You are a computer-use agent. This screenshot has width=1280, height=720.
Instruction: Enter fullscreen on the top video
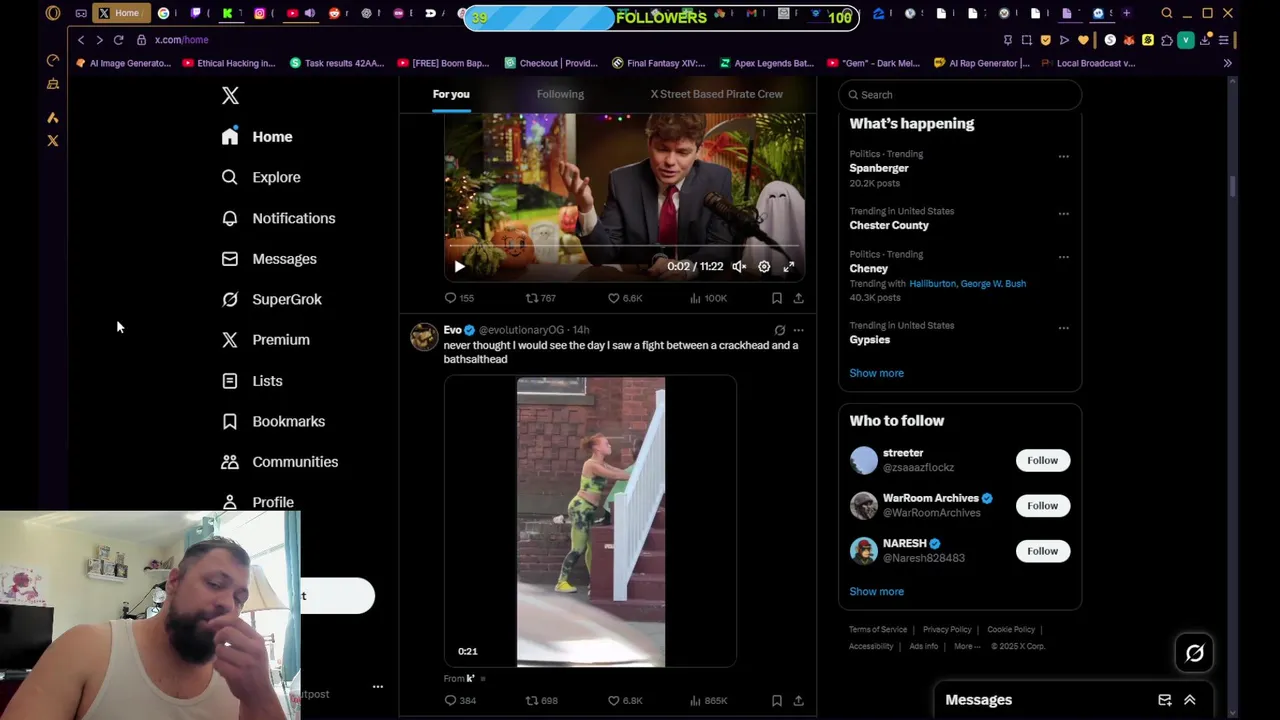[789, 267]
